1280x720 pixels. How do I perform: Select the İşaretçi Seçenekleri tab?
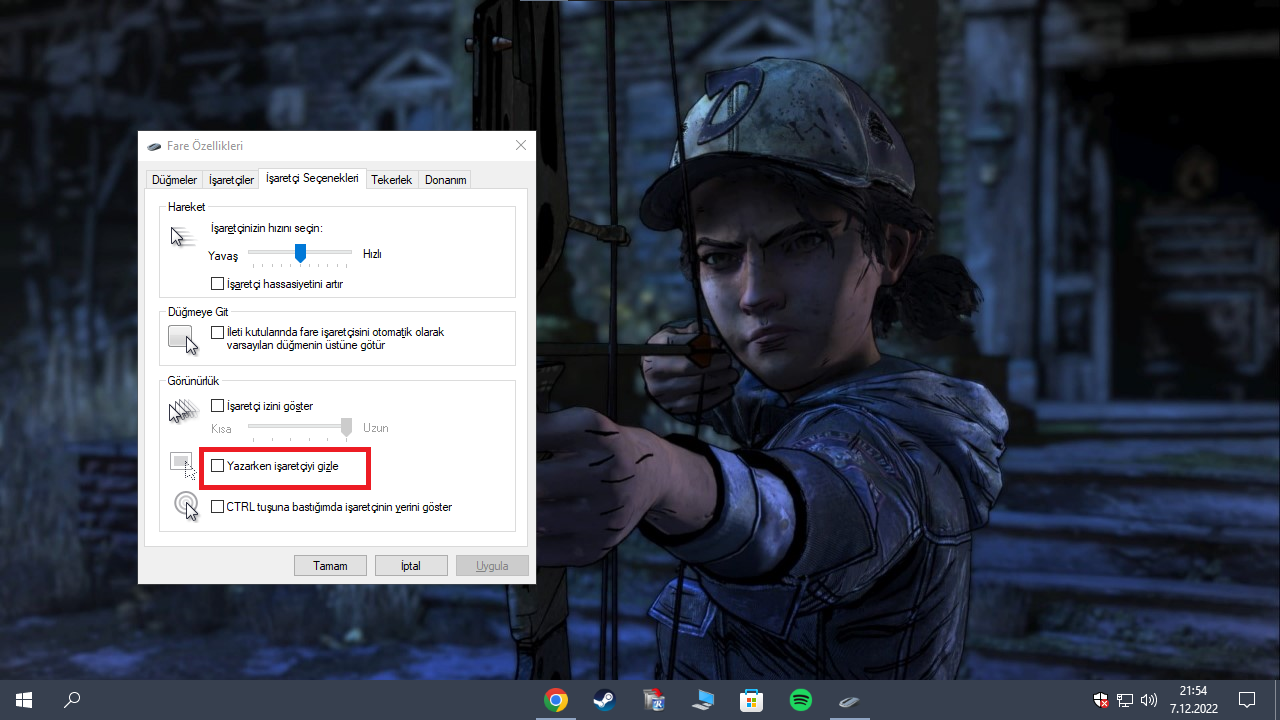tap(312, 178)
